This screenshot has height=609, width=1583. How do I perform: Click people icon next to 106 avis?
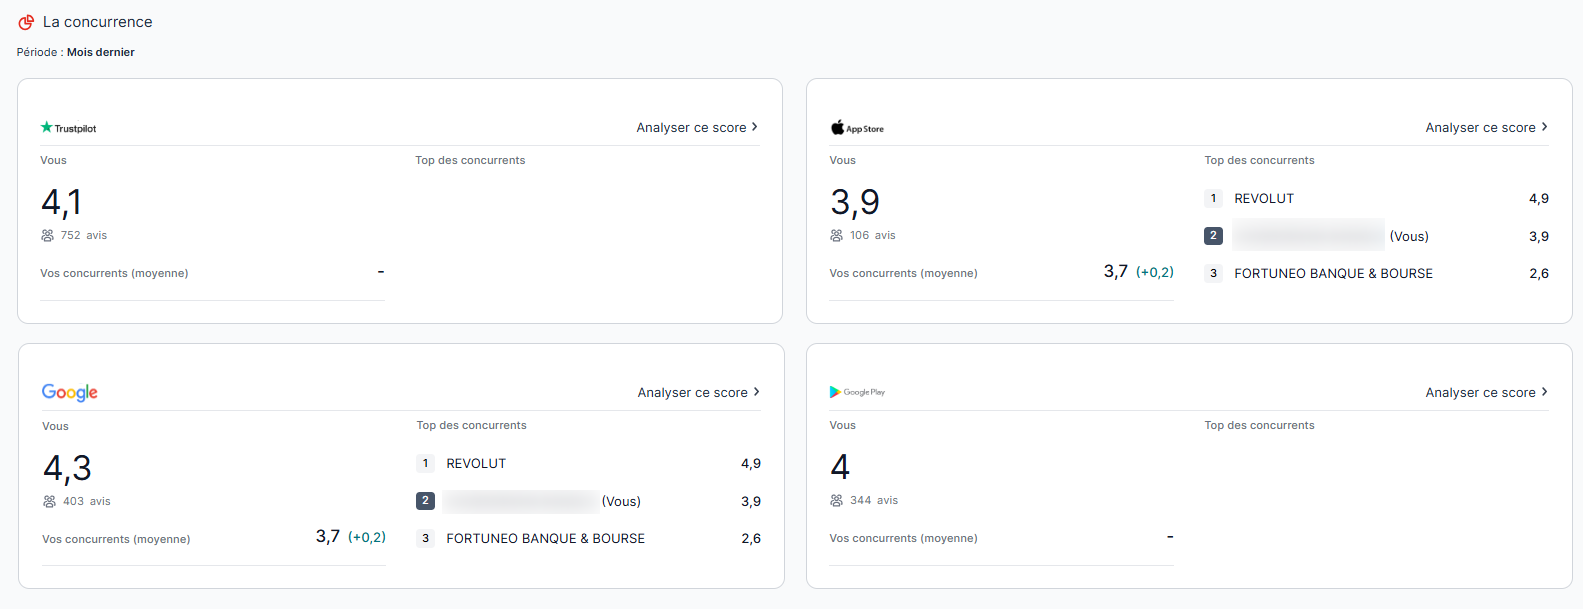(837, 236)
